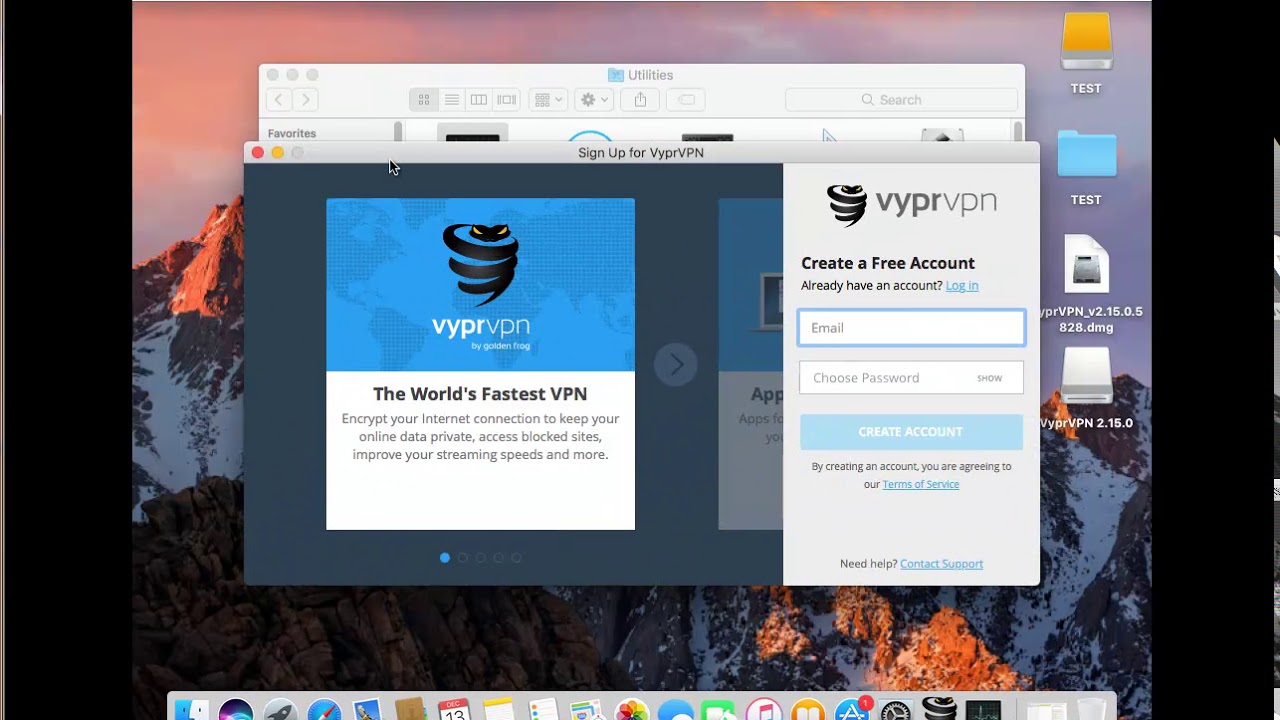
Task: Open Notes from the dock
Action: point(498,710)
